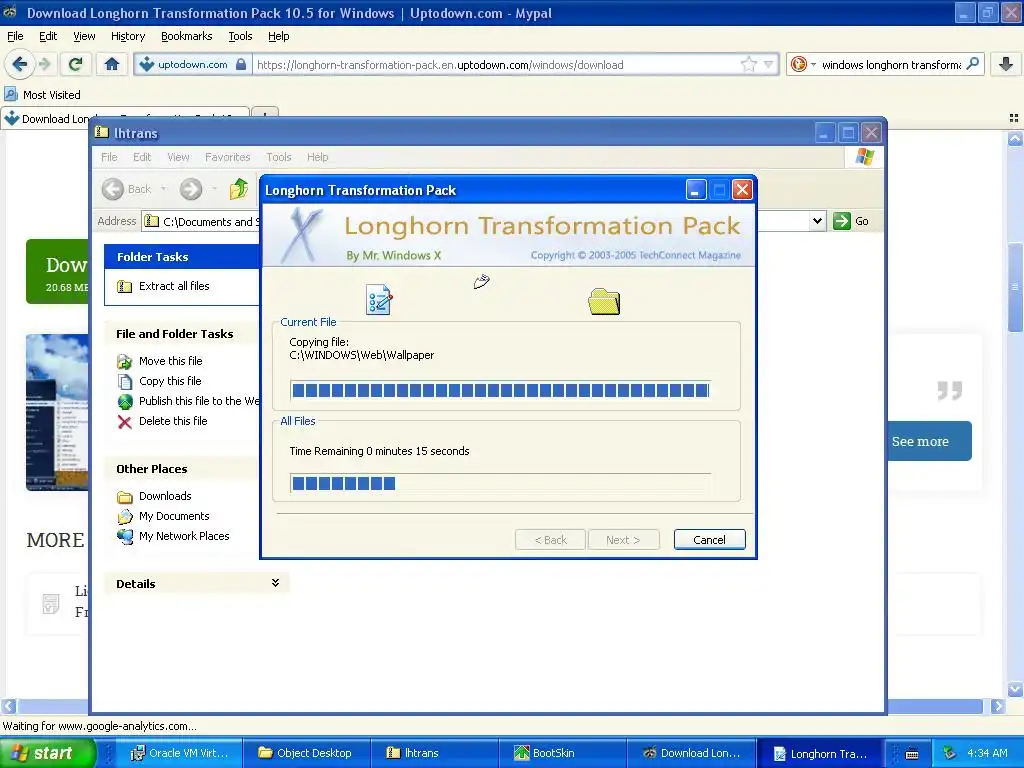Screen dimensions: 1024x768
Task: Click the browser Back arrow button
Action: click(20, 64)
